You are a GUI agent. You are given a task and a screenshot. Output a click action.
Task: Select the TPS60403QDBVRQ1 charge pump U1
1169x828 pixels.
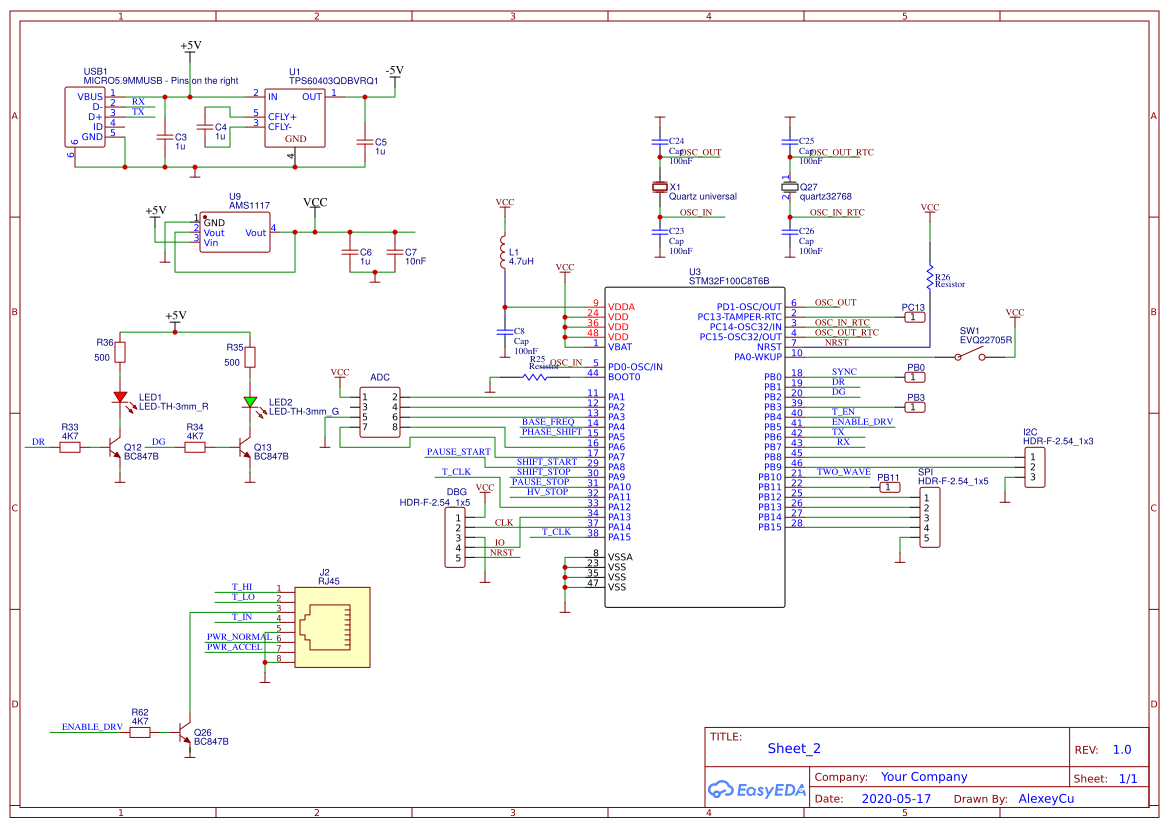296,115
